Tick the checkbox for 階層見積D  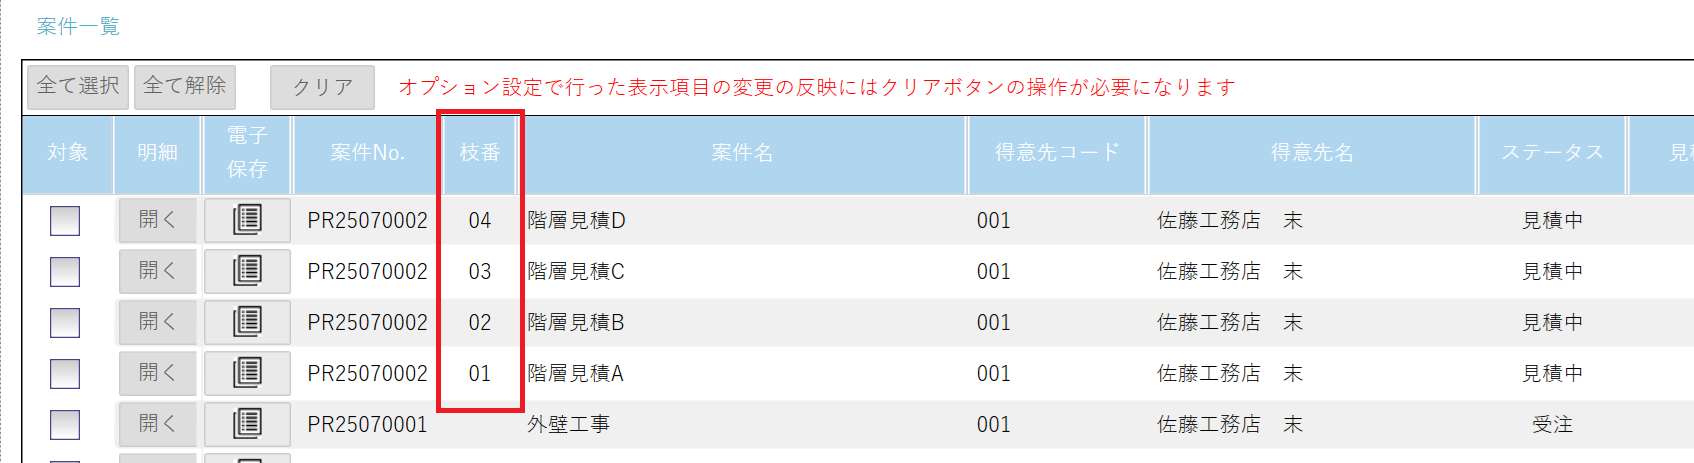65,221
